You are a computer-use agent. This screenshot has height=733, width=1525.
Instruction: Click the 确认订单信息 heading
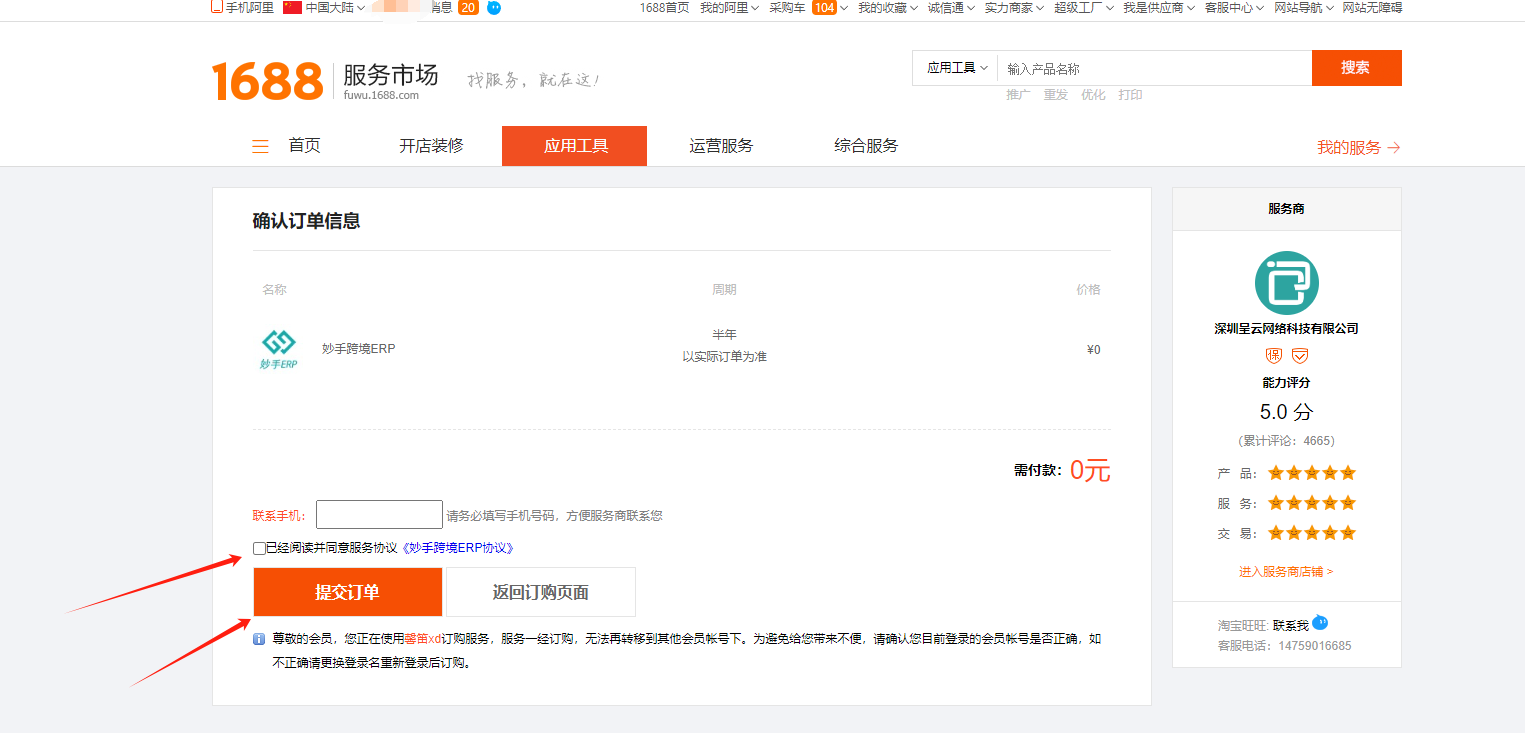click(306, 221)
